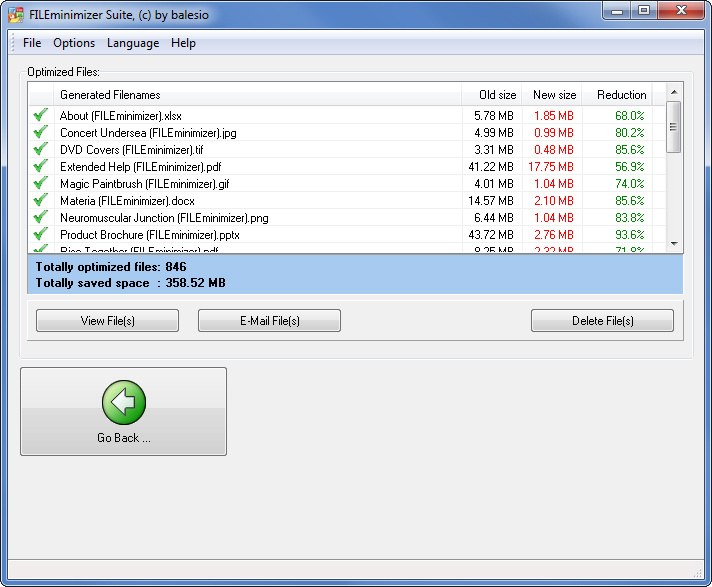Sort by New size column header

click(x=552, y=95)
